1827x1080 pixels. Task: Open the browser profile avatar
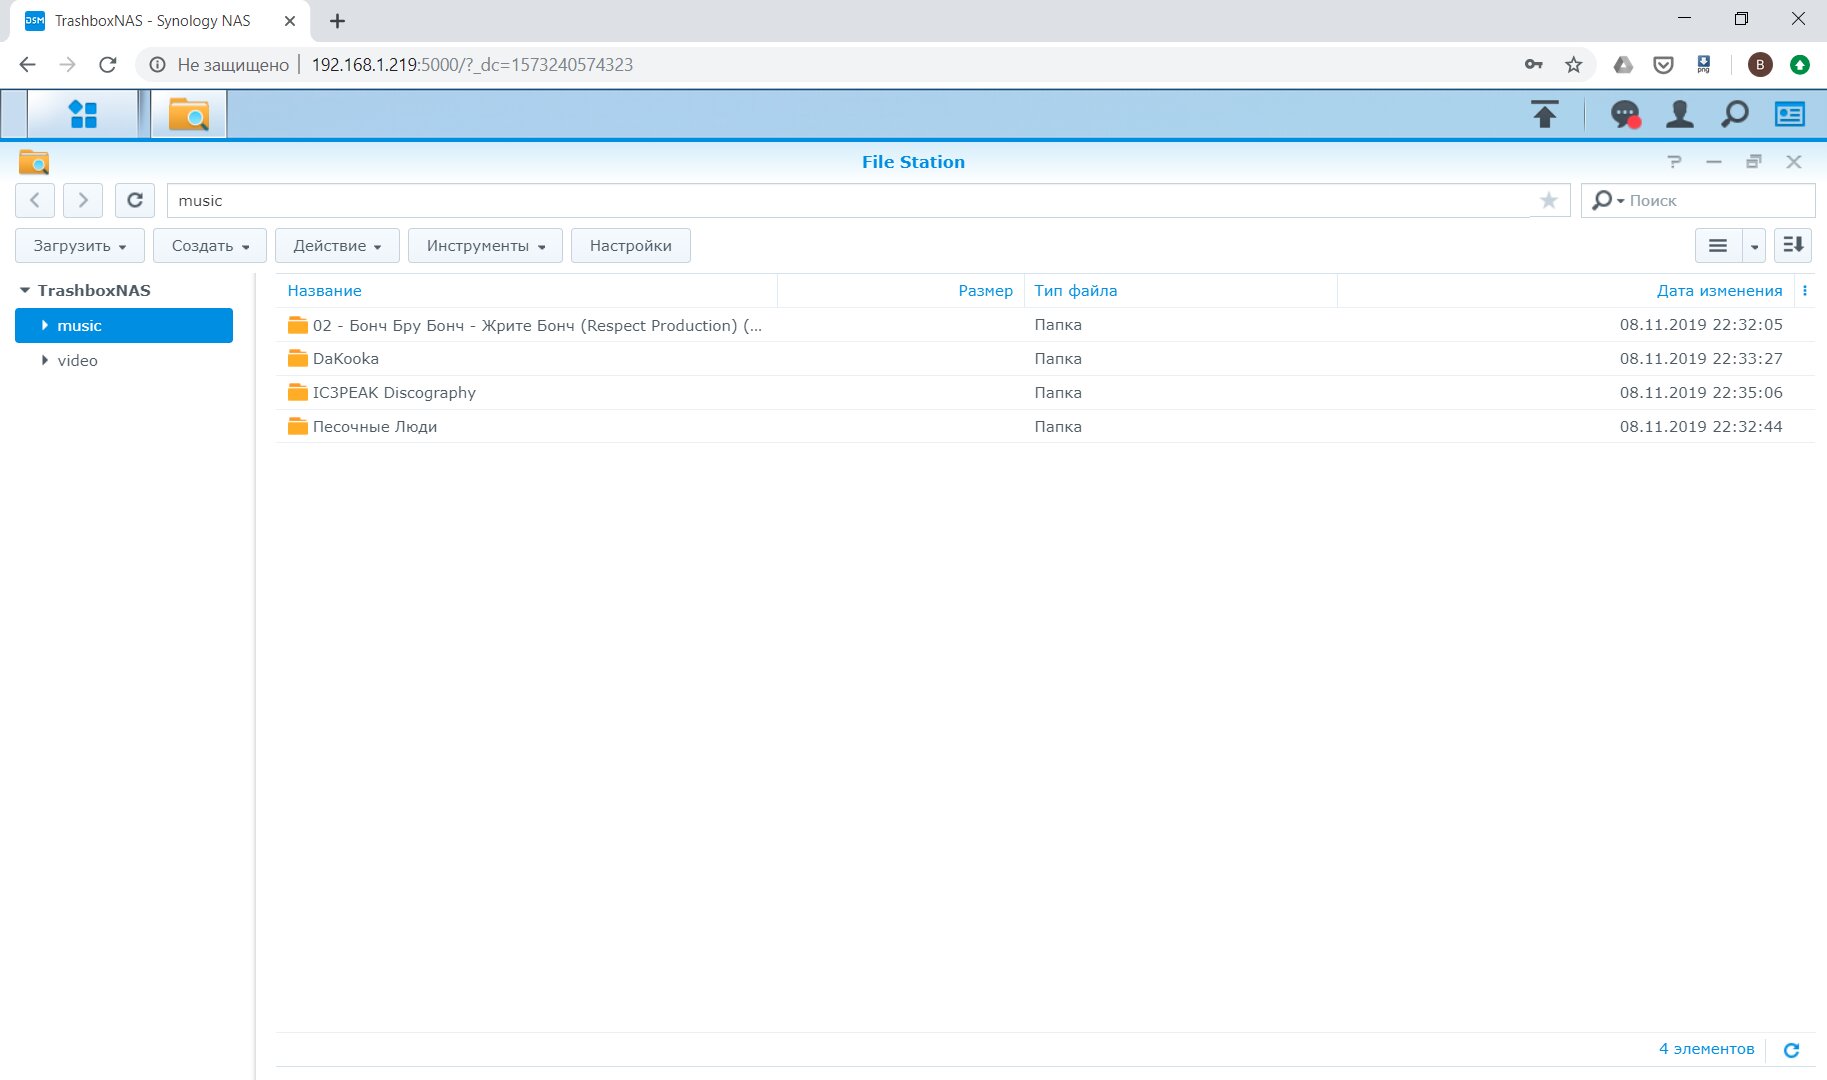tap(1760, 65)
